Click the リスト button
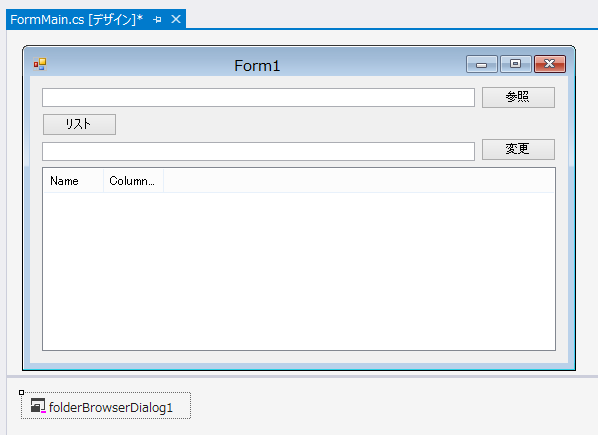 click(79, 124)
